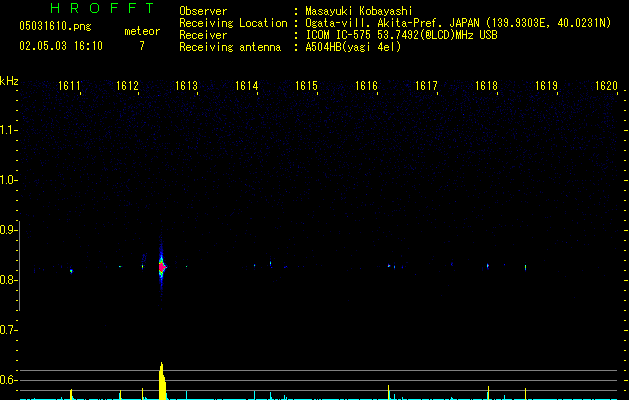Click the Ogata-vill. Akita-Pref. JAPAN receiving location text

(458, 23)
